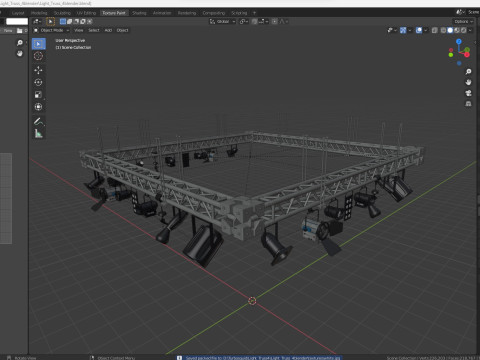
Task: Choose the subtract-selection mode icon
Action: click(x=76, y=22)
